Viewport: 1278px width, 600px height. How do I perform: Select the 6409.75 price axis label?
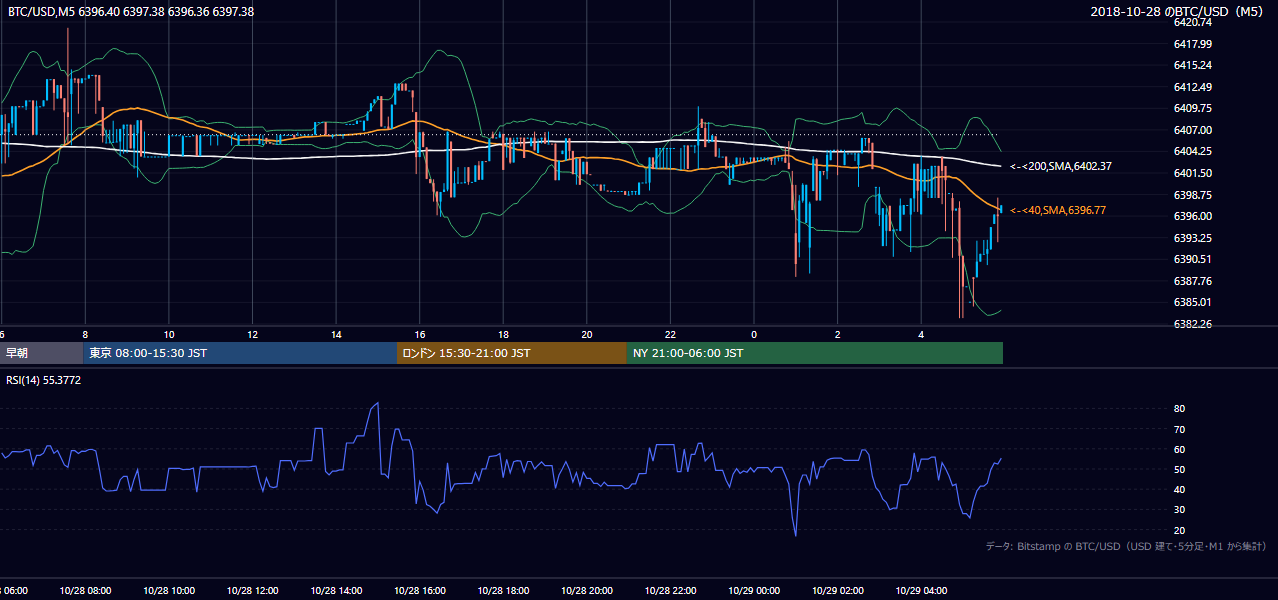[x=1193, y=108]
